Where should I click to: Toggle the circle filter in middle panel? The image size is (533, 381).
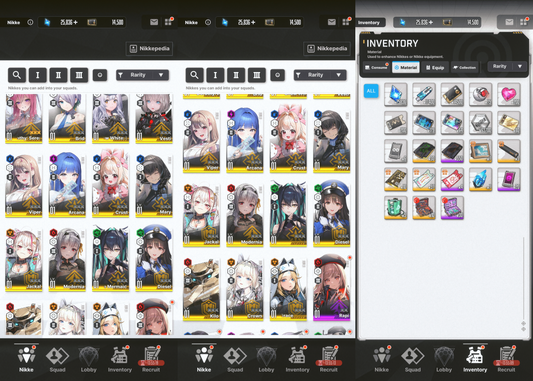[277, 75]
